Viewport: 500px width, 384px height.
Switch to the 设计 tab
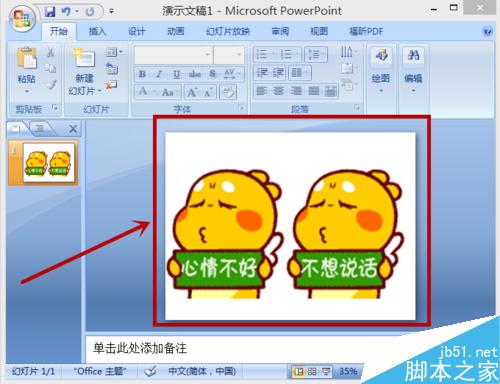[x=137, y=31]
